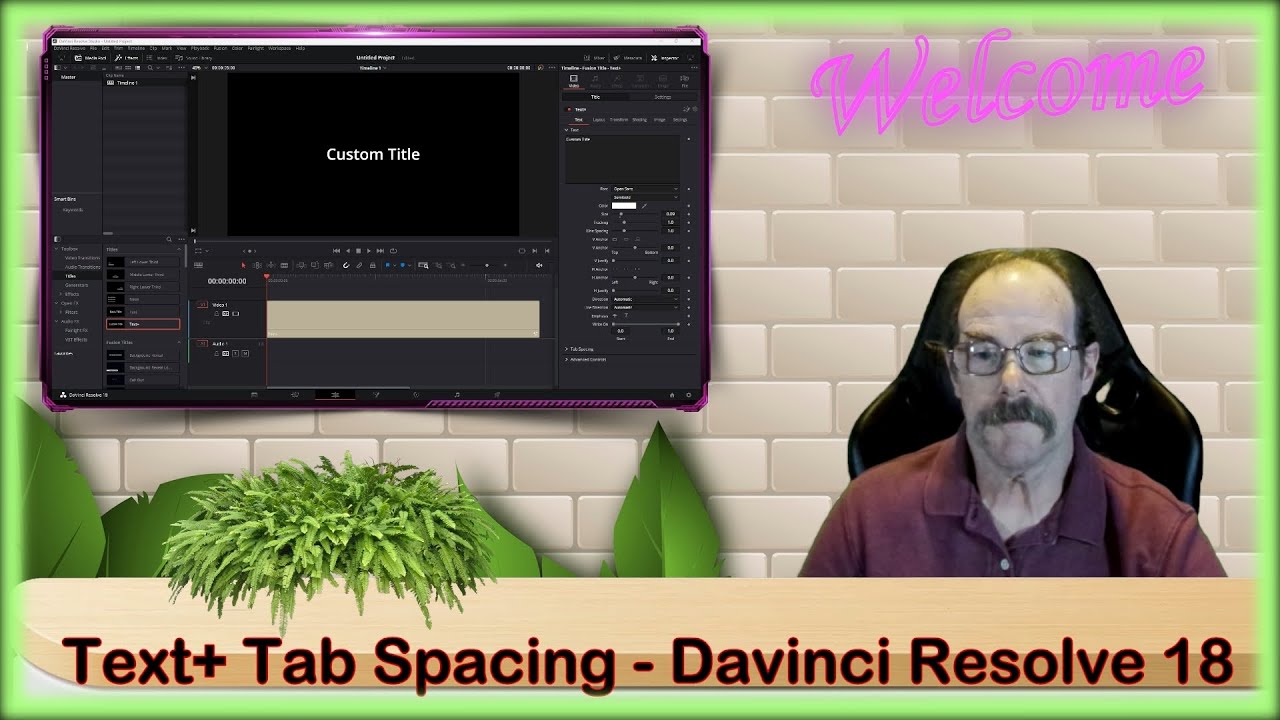Toggle Linked Selection chain icon
This screenshot has height=720, width=1280.
[359, 265]
